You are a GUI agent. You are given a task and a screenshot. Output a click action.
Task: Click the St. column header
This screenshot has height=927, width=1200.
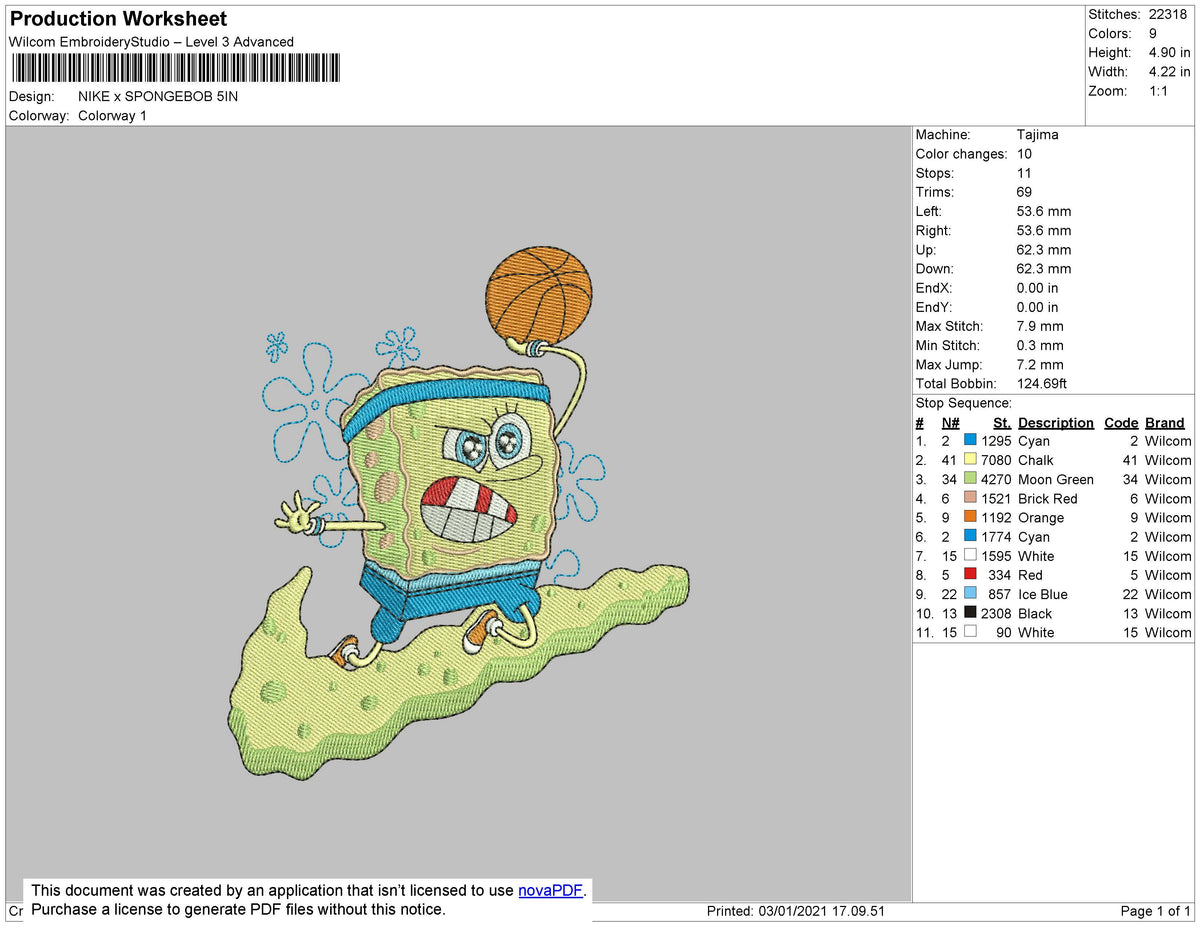coord(1002,422)
